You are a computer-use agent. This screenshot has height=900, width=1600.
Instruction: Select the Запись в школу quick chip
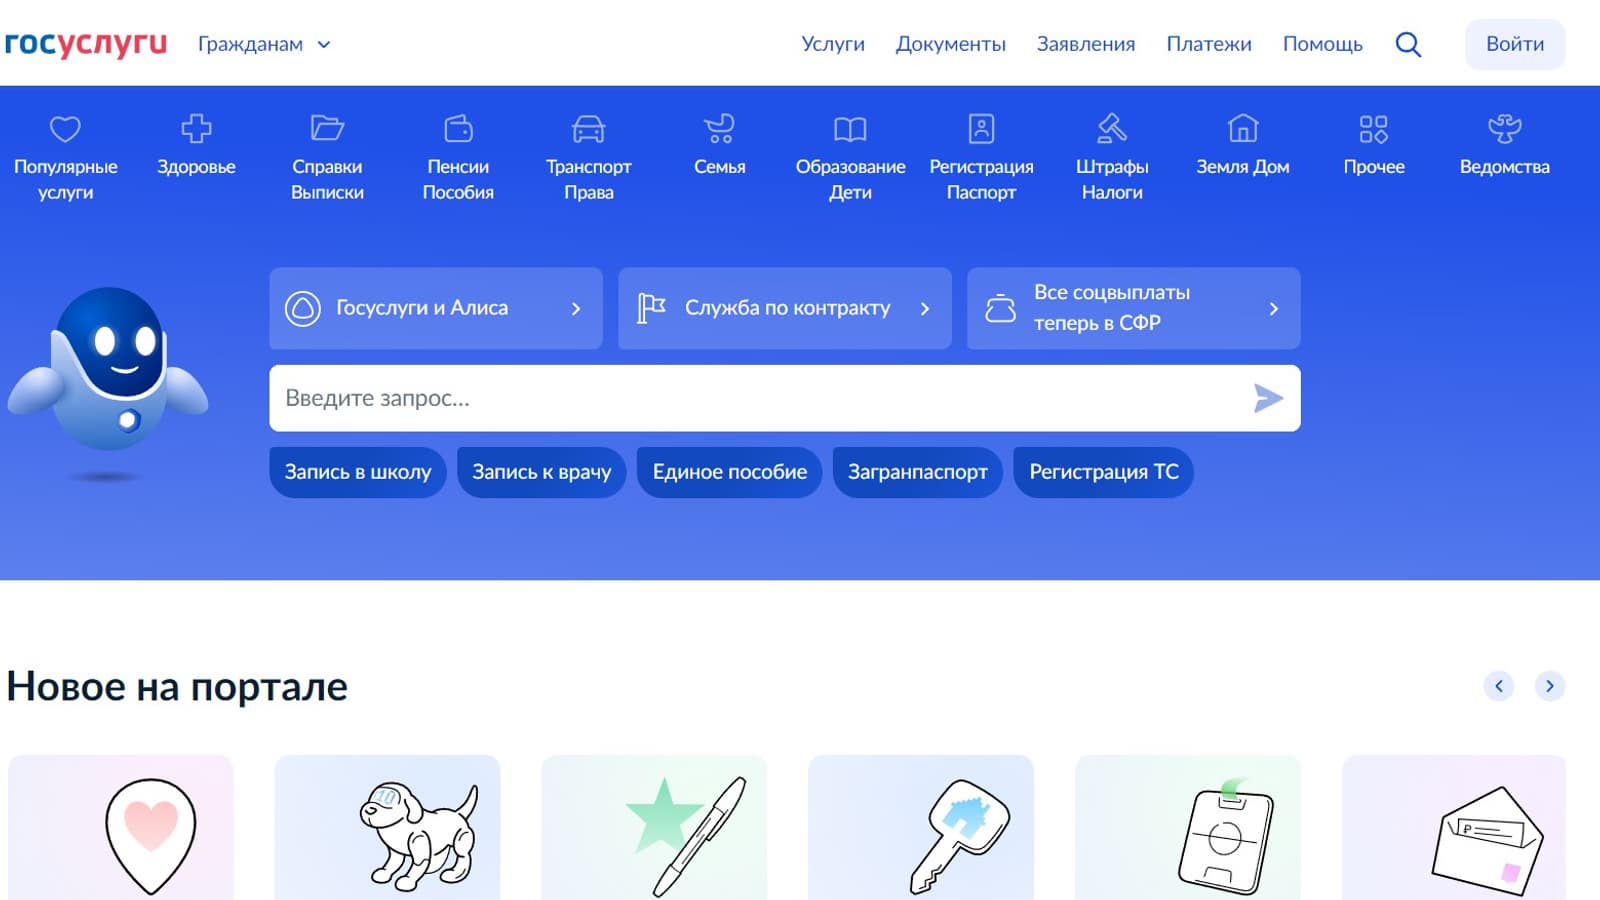358,472
